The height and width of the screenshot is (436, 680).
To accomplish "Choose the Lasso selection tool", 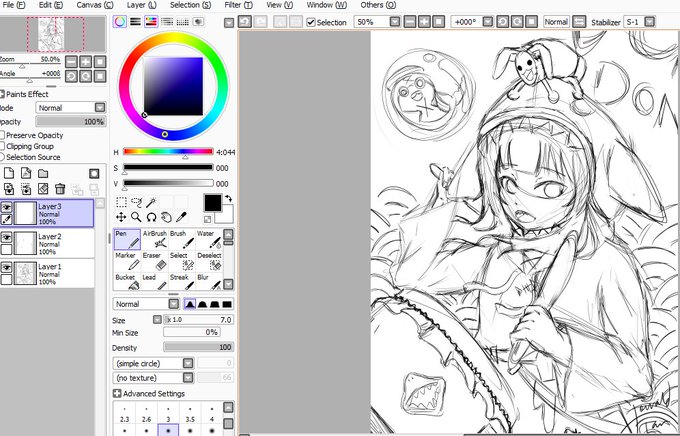I will tap(136, 202).
